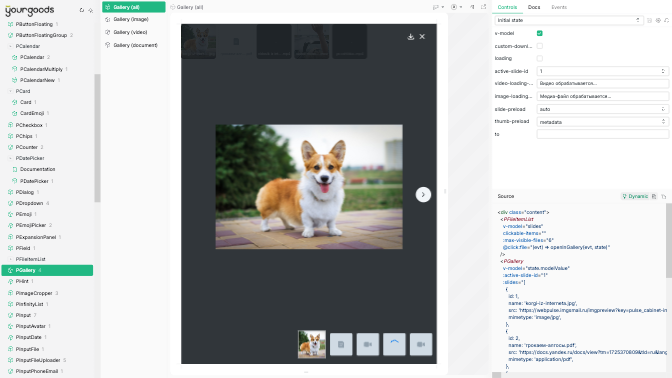The width and height of the screenshot is (672, 378).
Task: Select the PGallery story
Action: 47,270
